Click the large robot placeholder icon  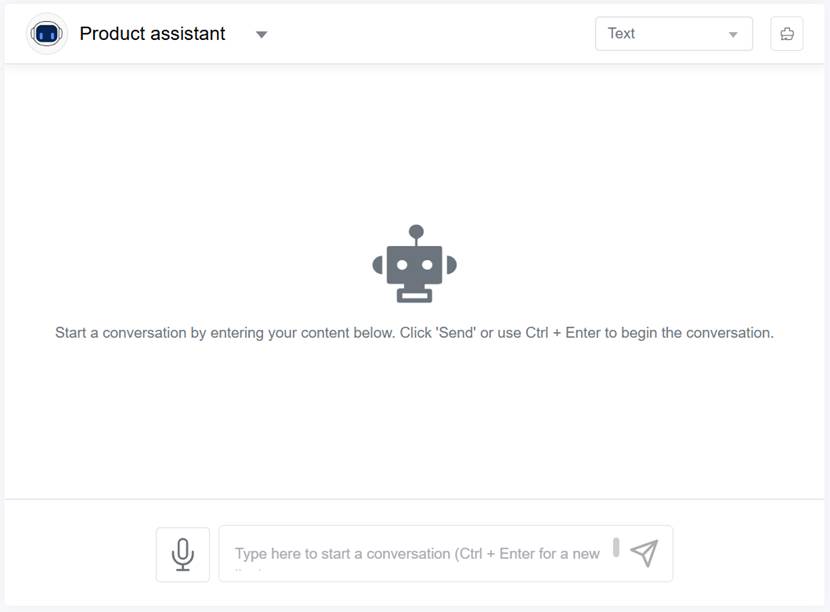click(x=415, y=265)
